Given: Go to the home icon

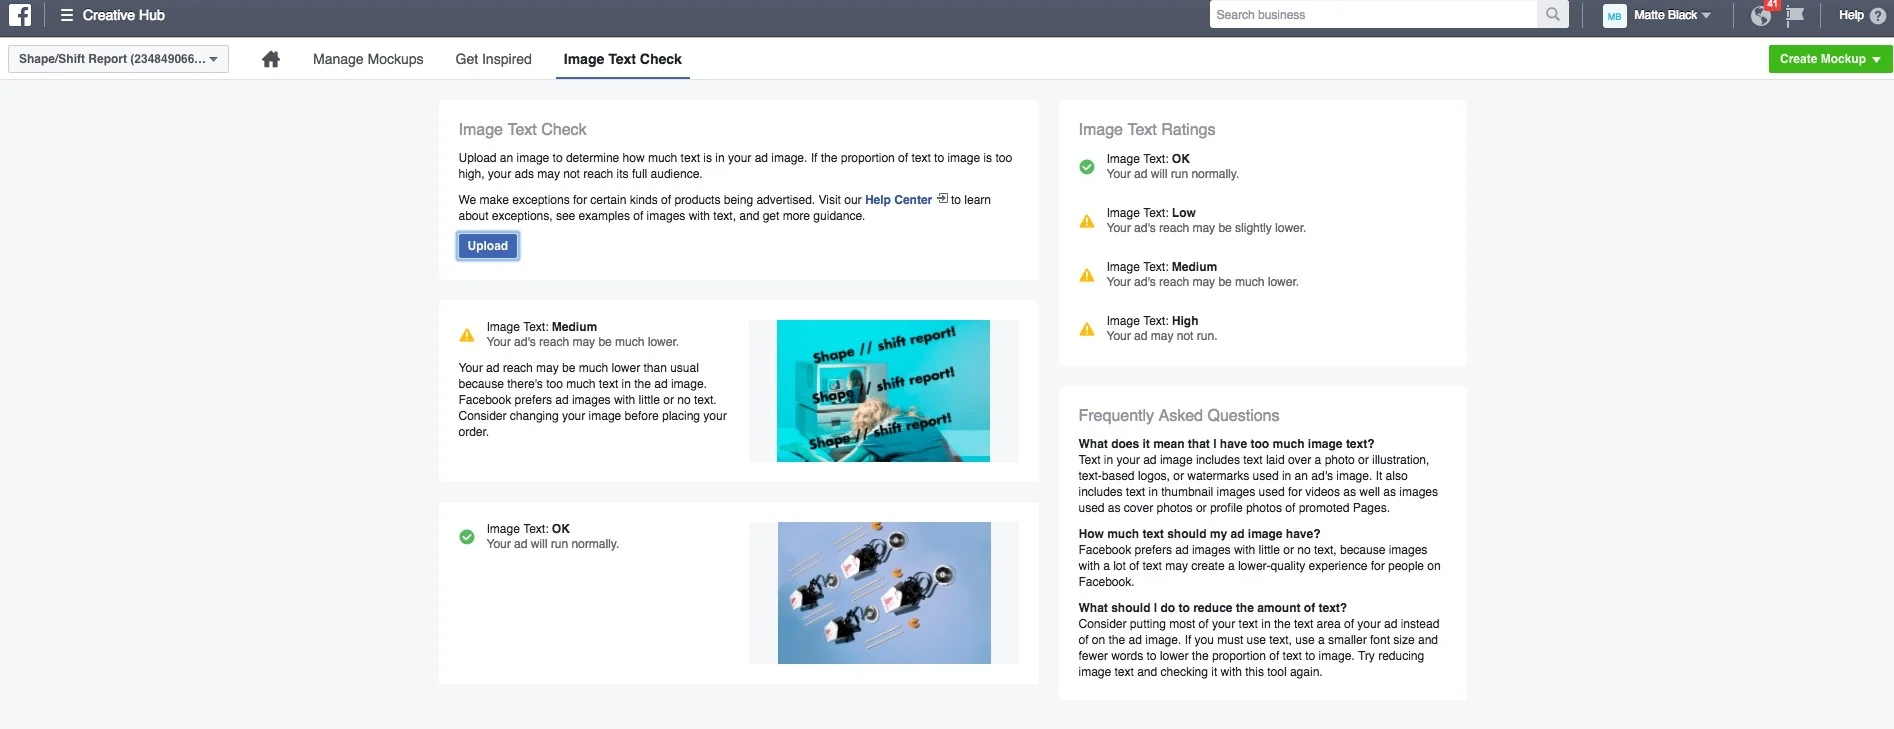Looking at the screenshot, I should [271, 59].
